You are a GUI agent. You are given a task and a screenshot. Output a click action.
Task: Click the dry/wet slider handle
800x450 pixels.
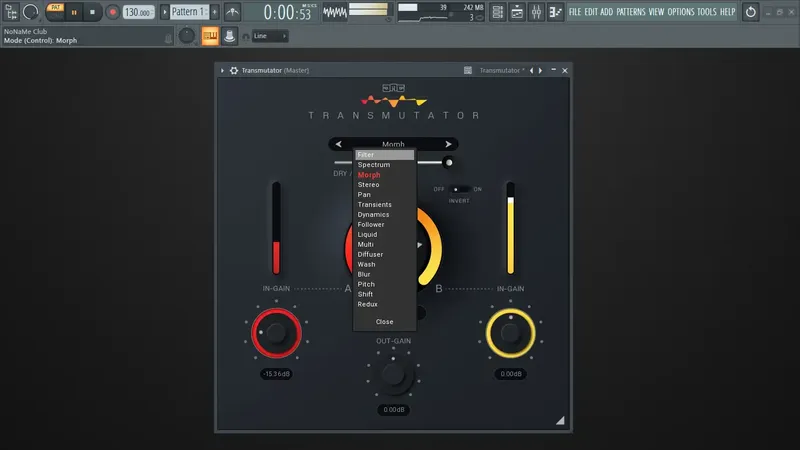[449, 163]
